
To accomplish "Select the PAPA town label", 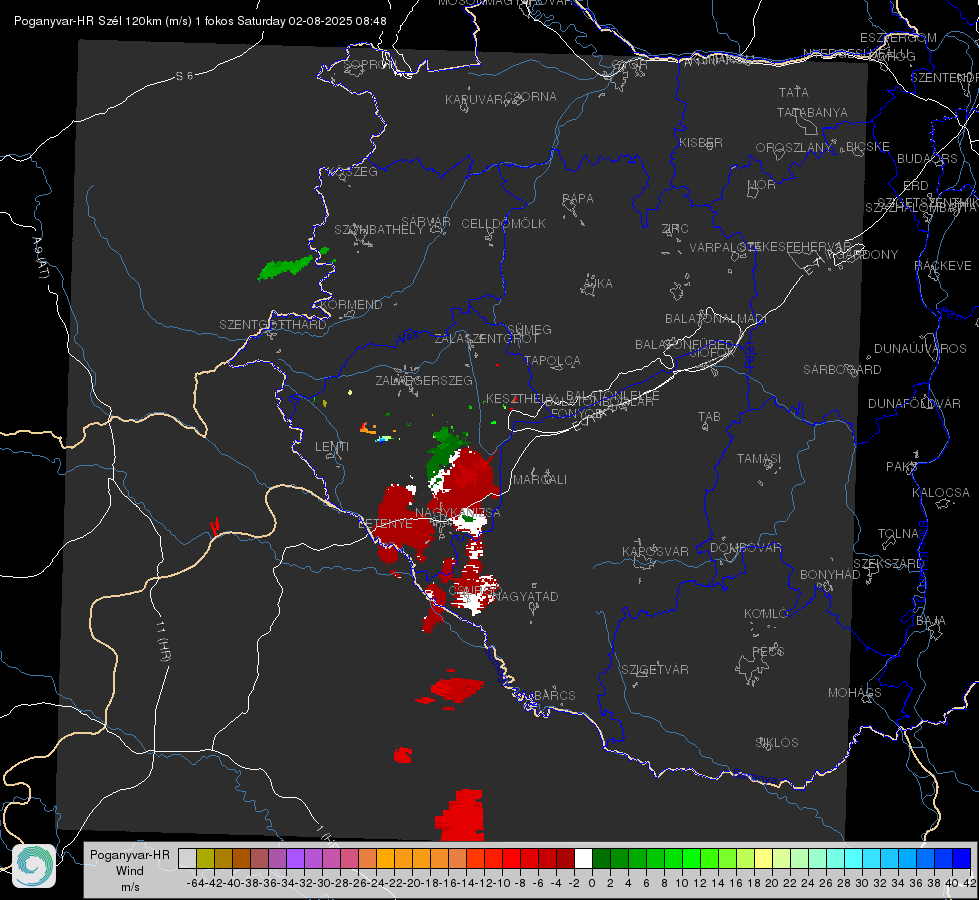I will coord(578,199).
